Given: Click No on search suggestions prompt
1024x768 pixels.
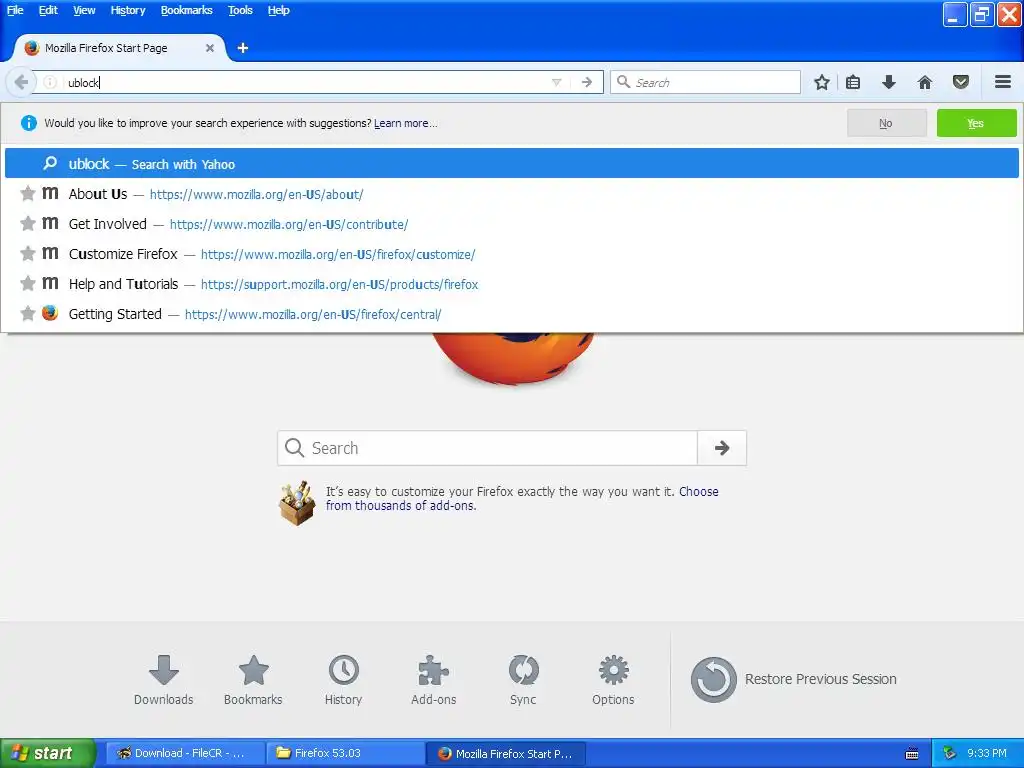Looking at the screenshot, I should click(x=886, y=123).
